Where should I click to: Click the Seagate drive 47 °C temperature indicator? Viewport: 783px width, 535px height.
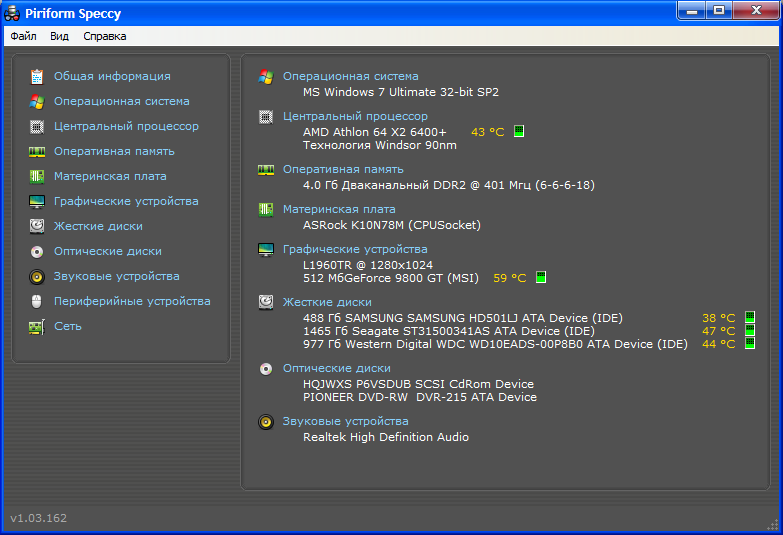(749, 331)
